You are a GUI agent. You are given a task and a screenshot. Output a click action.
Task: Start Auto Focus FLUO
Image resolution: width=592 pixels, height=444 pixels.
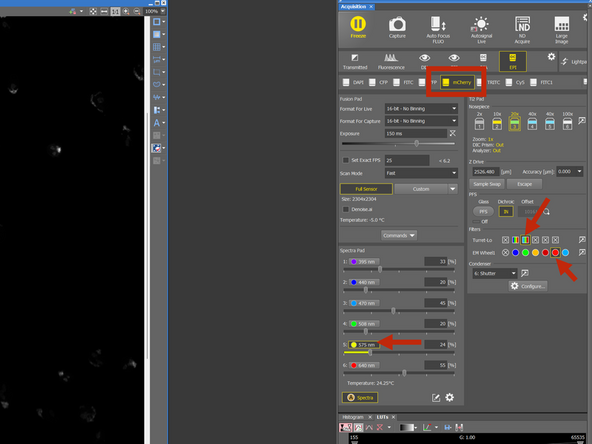click(x=438, y=29)
